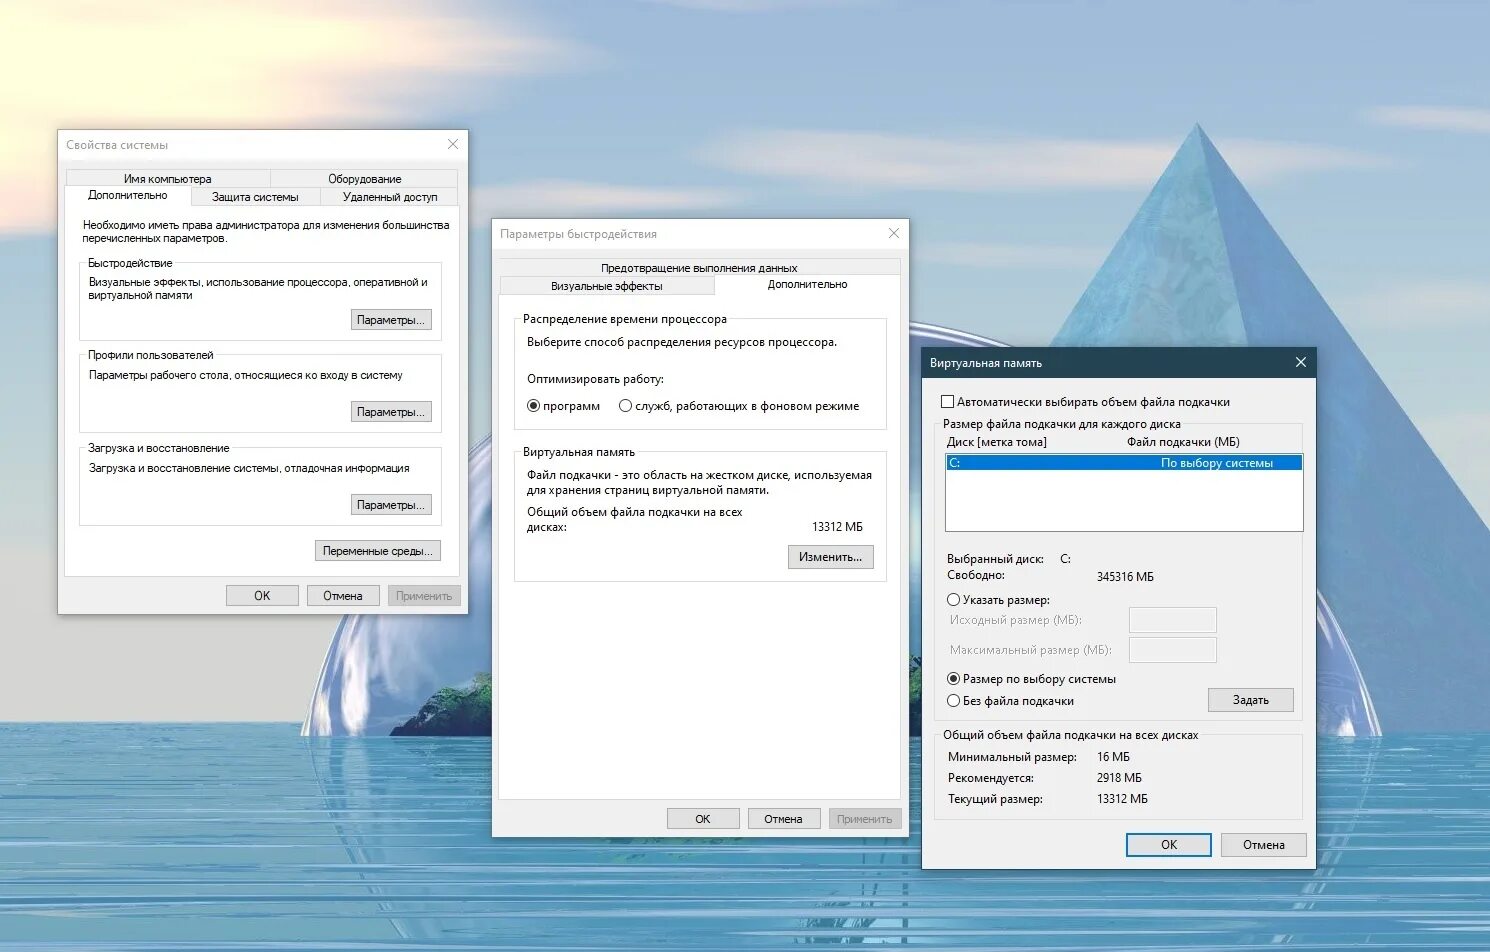Switch to the Защита системы tab

[255, 197]
